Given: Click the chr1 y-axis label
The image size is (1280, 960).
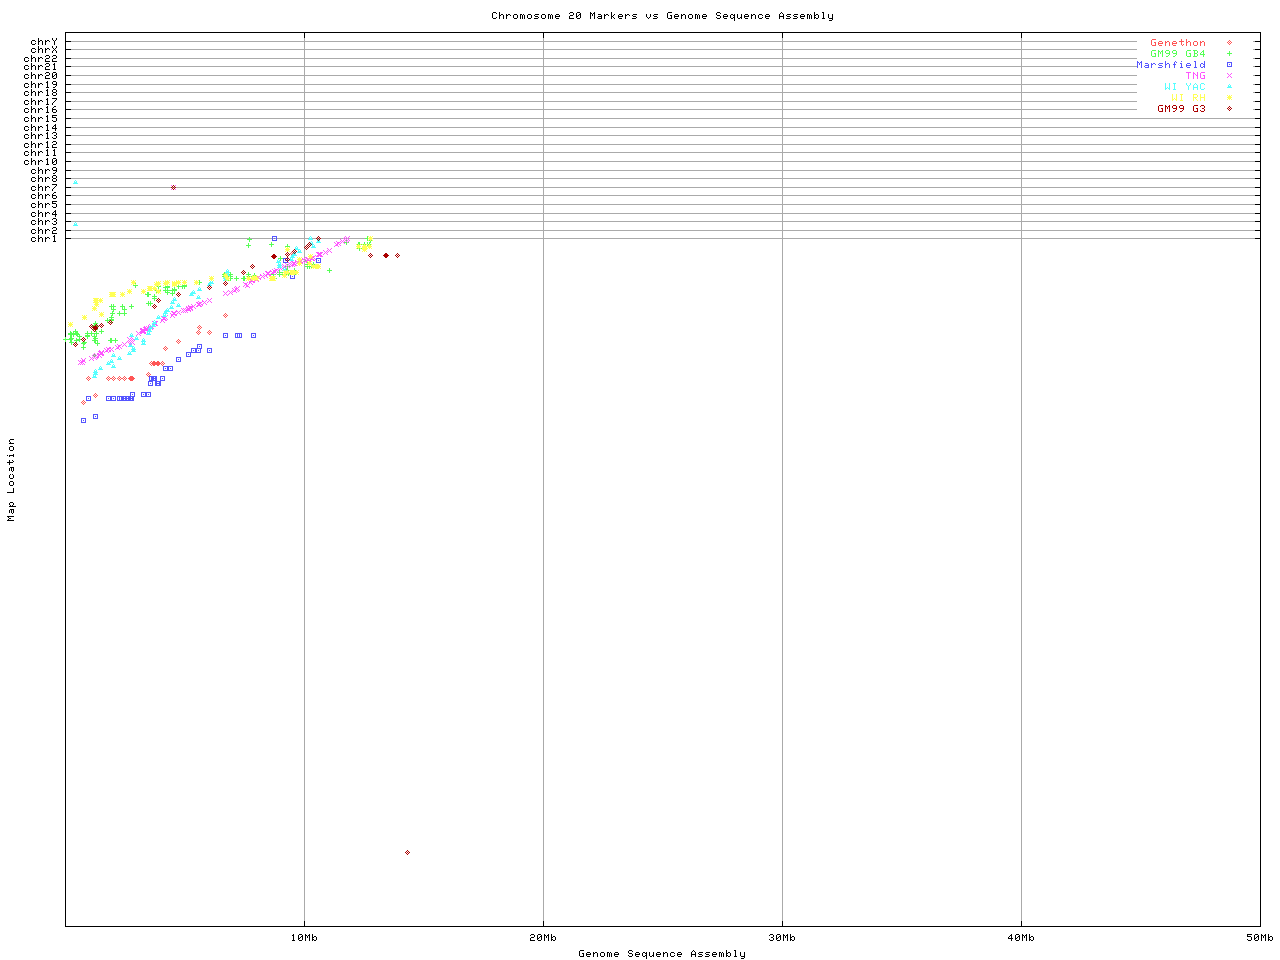Looking at the screenshot, I should point(43,239).
